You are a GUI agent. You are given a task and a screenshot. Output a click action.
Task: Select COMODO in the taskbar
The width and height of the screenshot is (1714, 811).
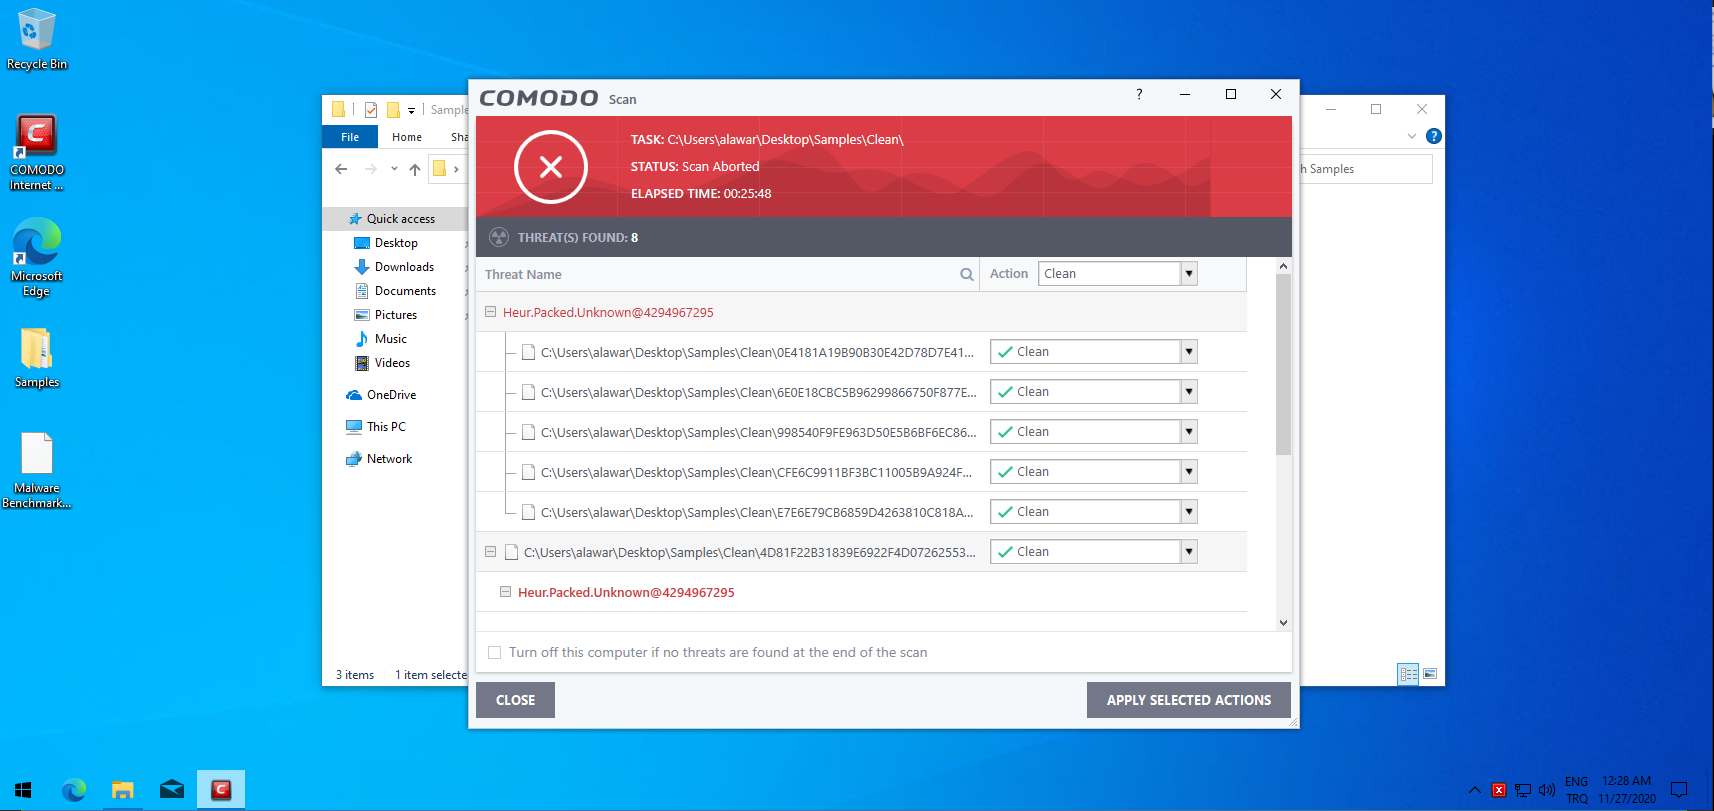click(221, 790)
